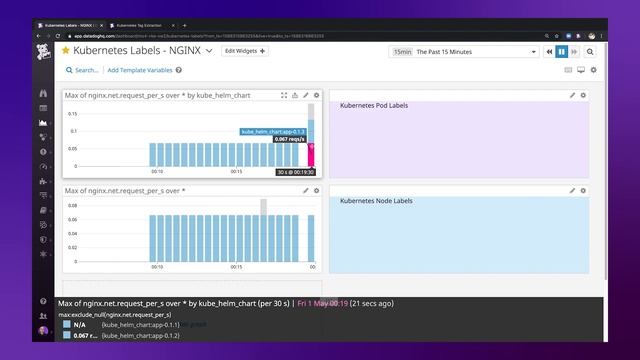The height and width of the screenshot is (360, 640).
Task: Edit the kube_helm_chart graph with pencil icon
Action: [306, 95]
